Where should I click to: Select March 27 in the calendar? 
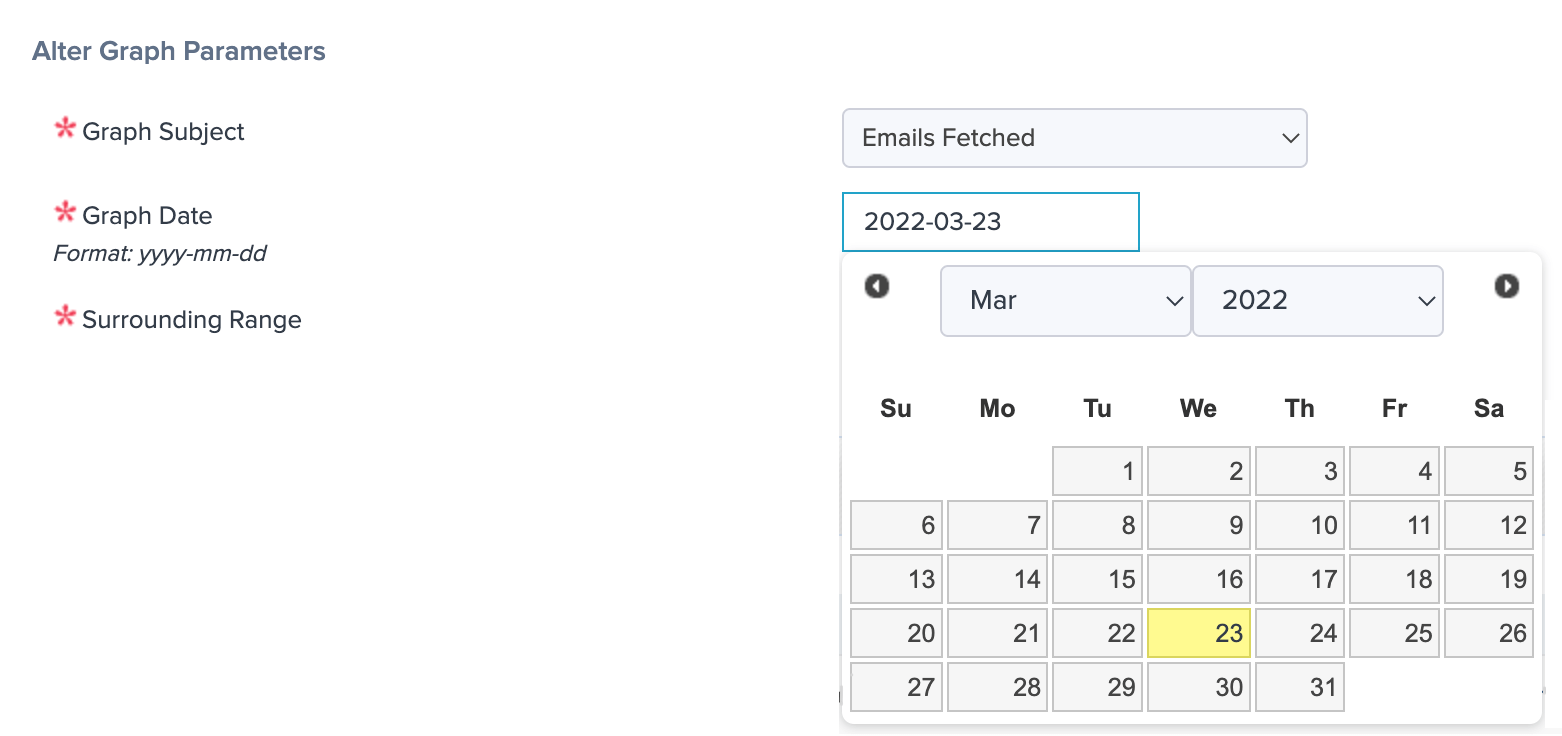coord(896,687)
